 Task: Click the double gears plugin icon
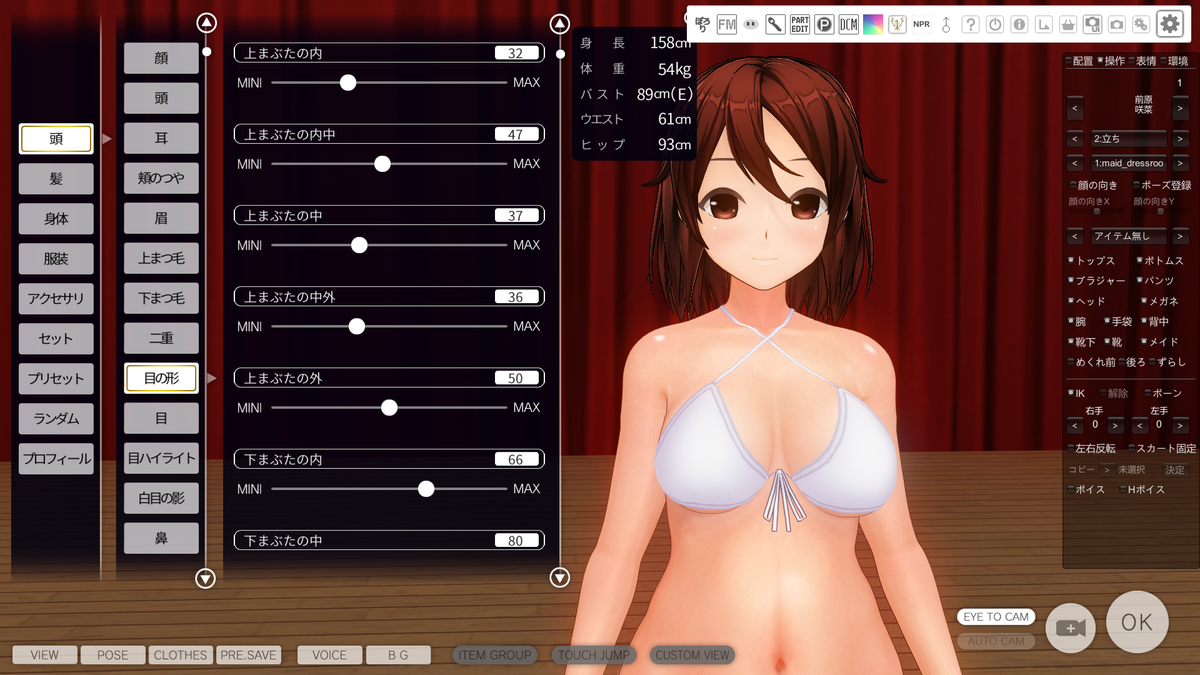coord(1141,24)
